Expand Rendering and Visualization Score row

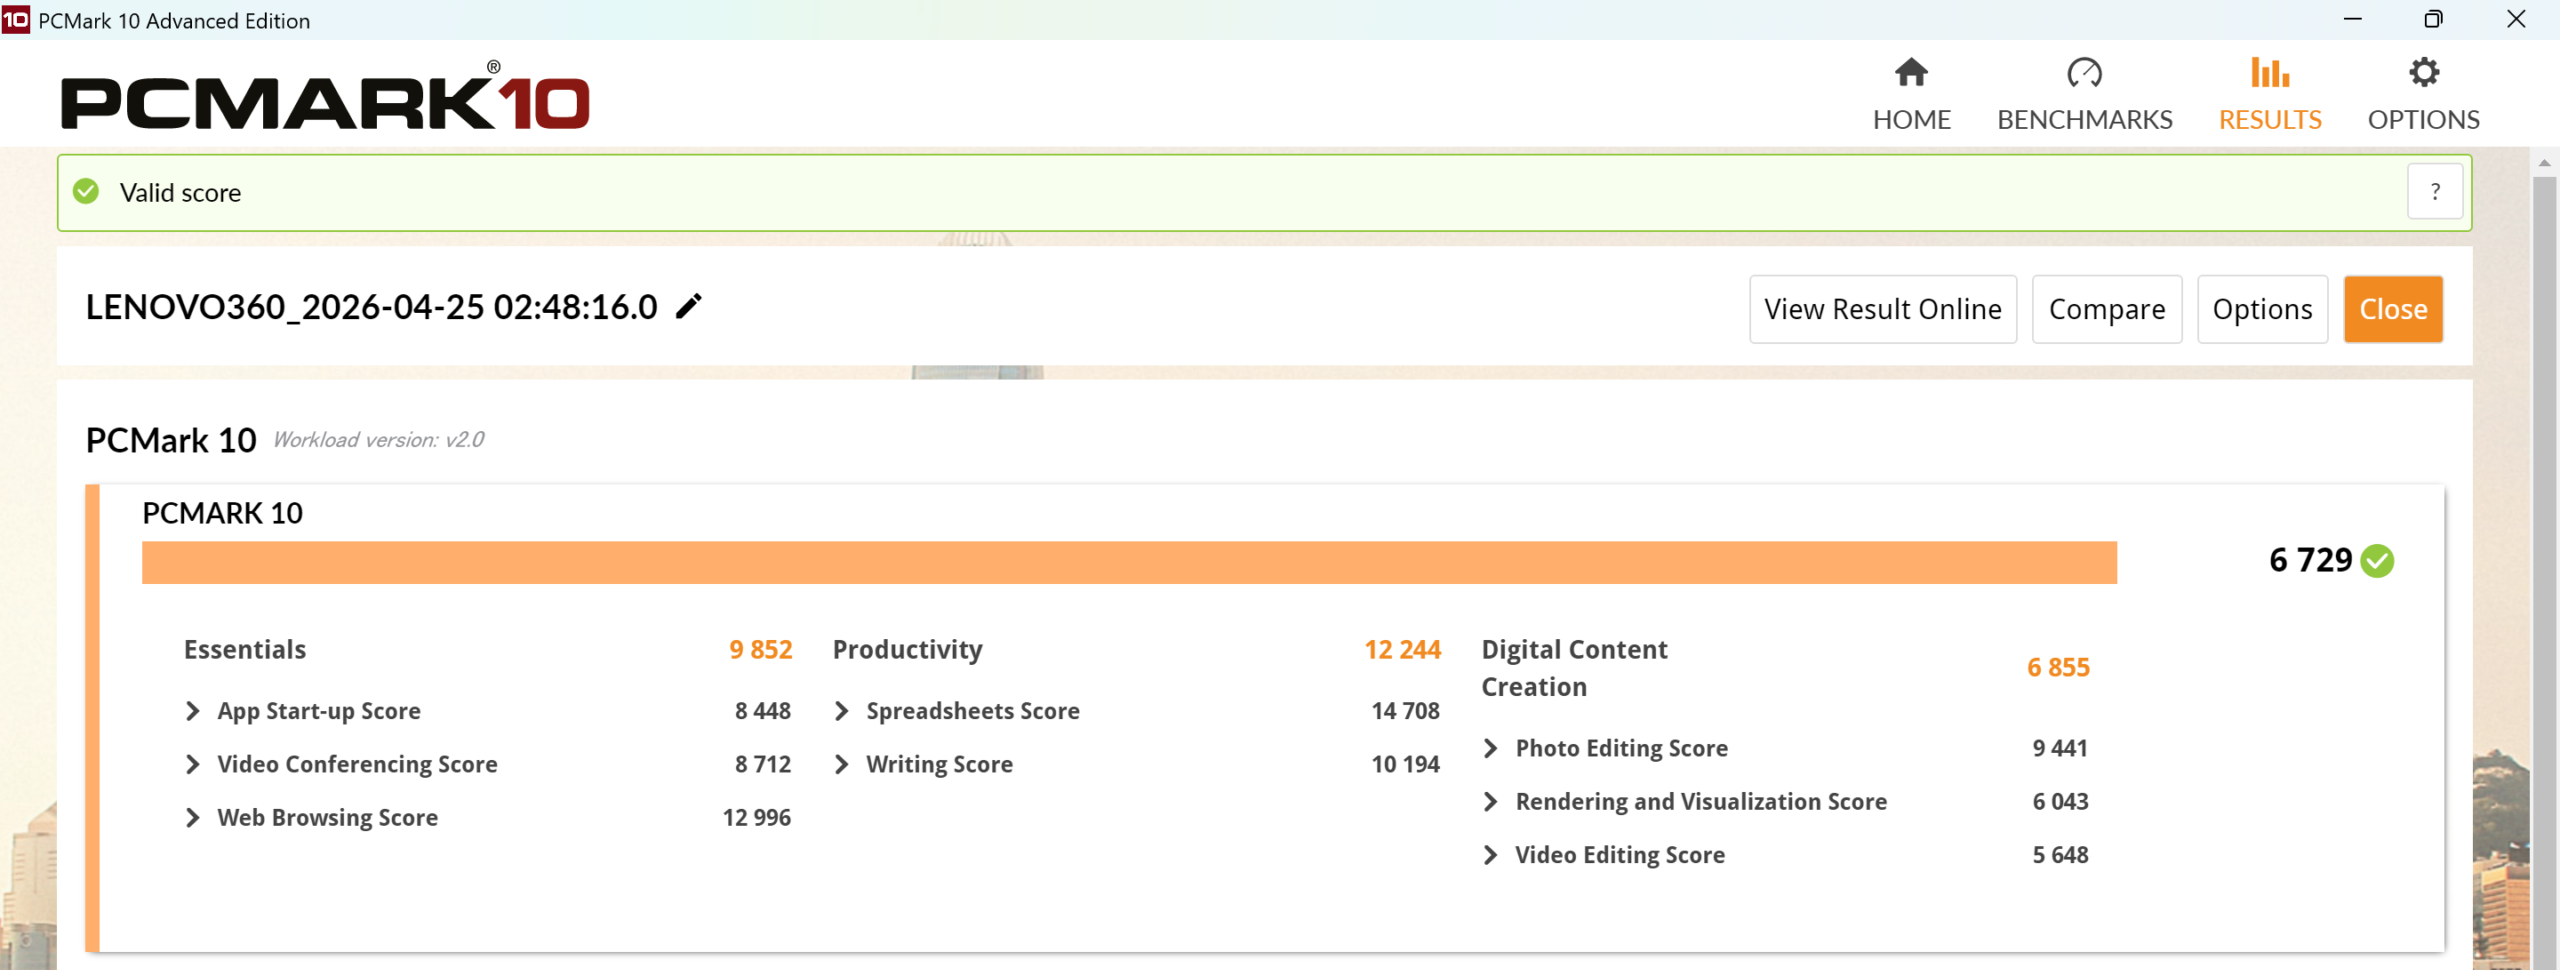(1491, 801)
